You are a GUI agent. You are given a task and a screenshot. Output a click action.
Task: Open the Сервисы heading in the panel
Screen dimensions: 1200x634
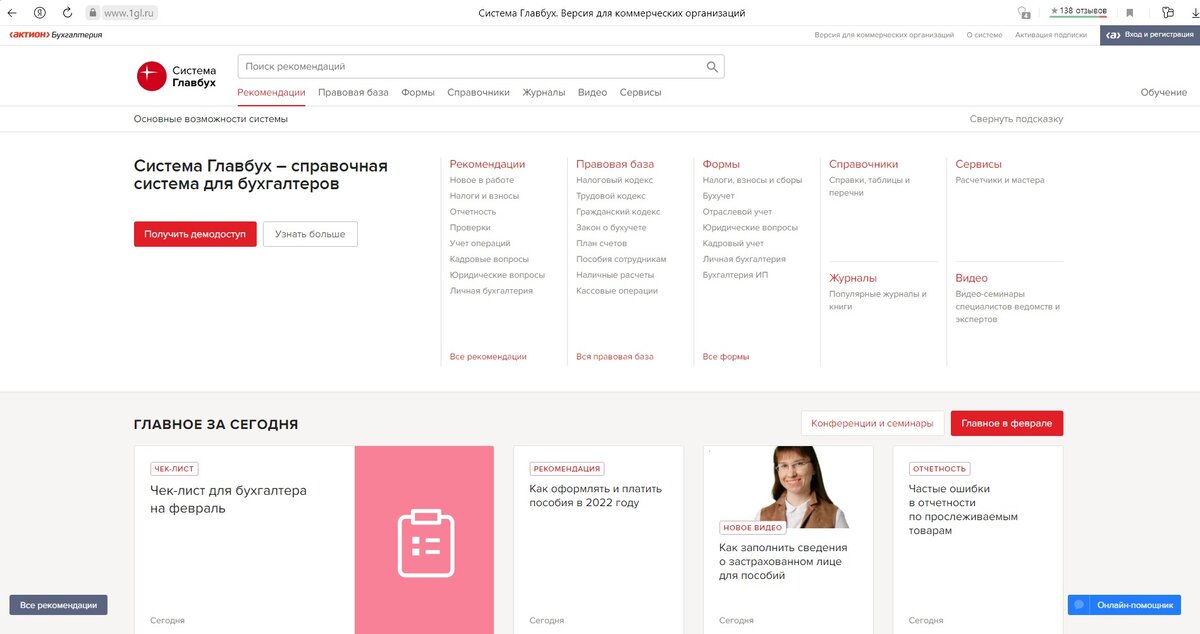click(x=978, y=164)
